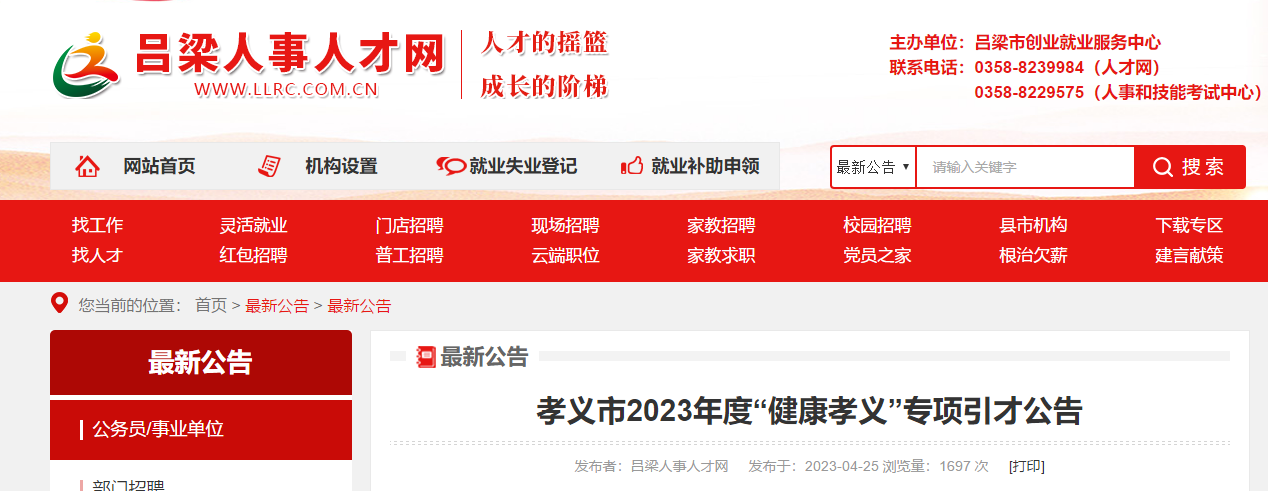Viewport: 1268px width, 491px height.
Task: Click the 首页 breadcrumb link
Action: click(211, 305)
